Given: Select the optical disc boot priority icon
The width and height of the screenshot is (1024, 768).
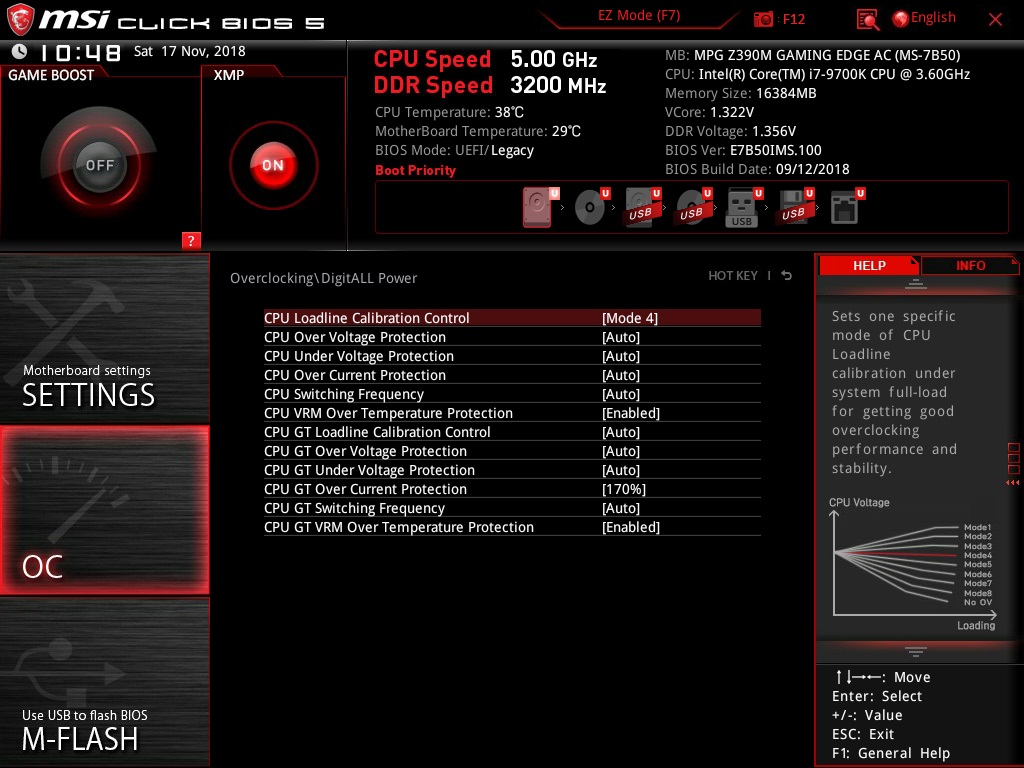Looking at the screenshot, I should [x=592, y=207].
